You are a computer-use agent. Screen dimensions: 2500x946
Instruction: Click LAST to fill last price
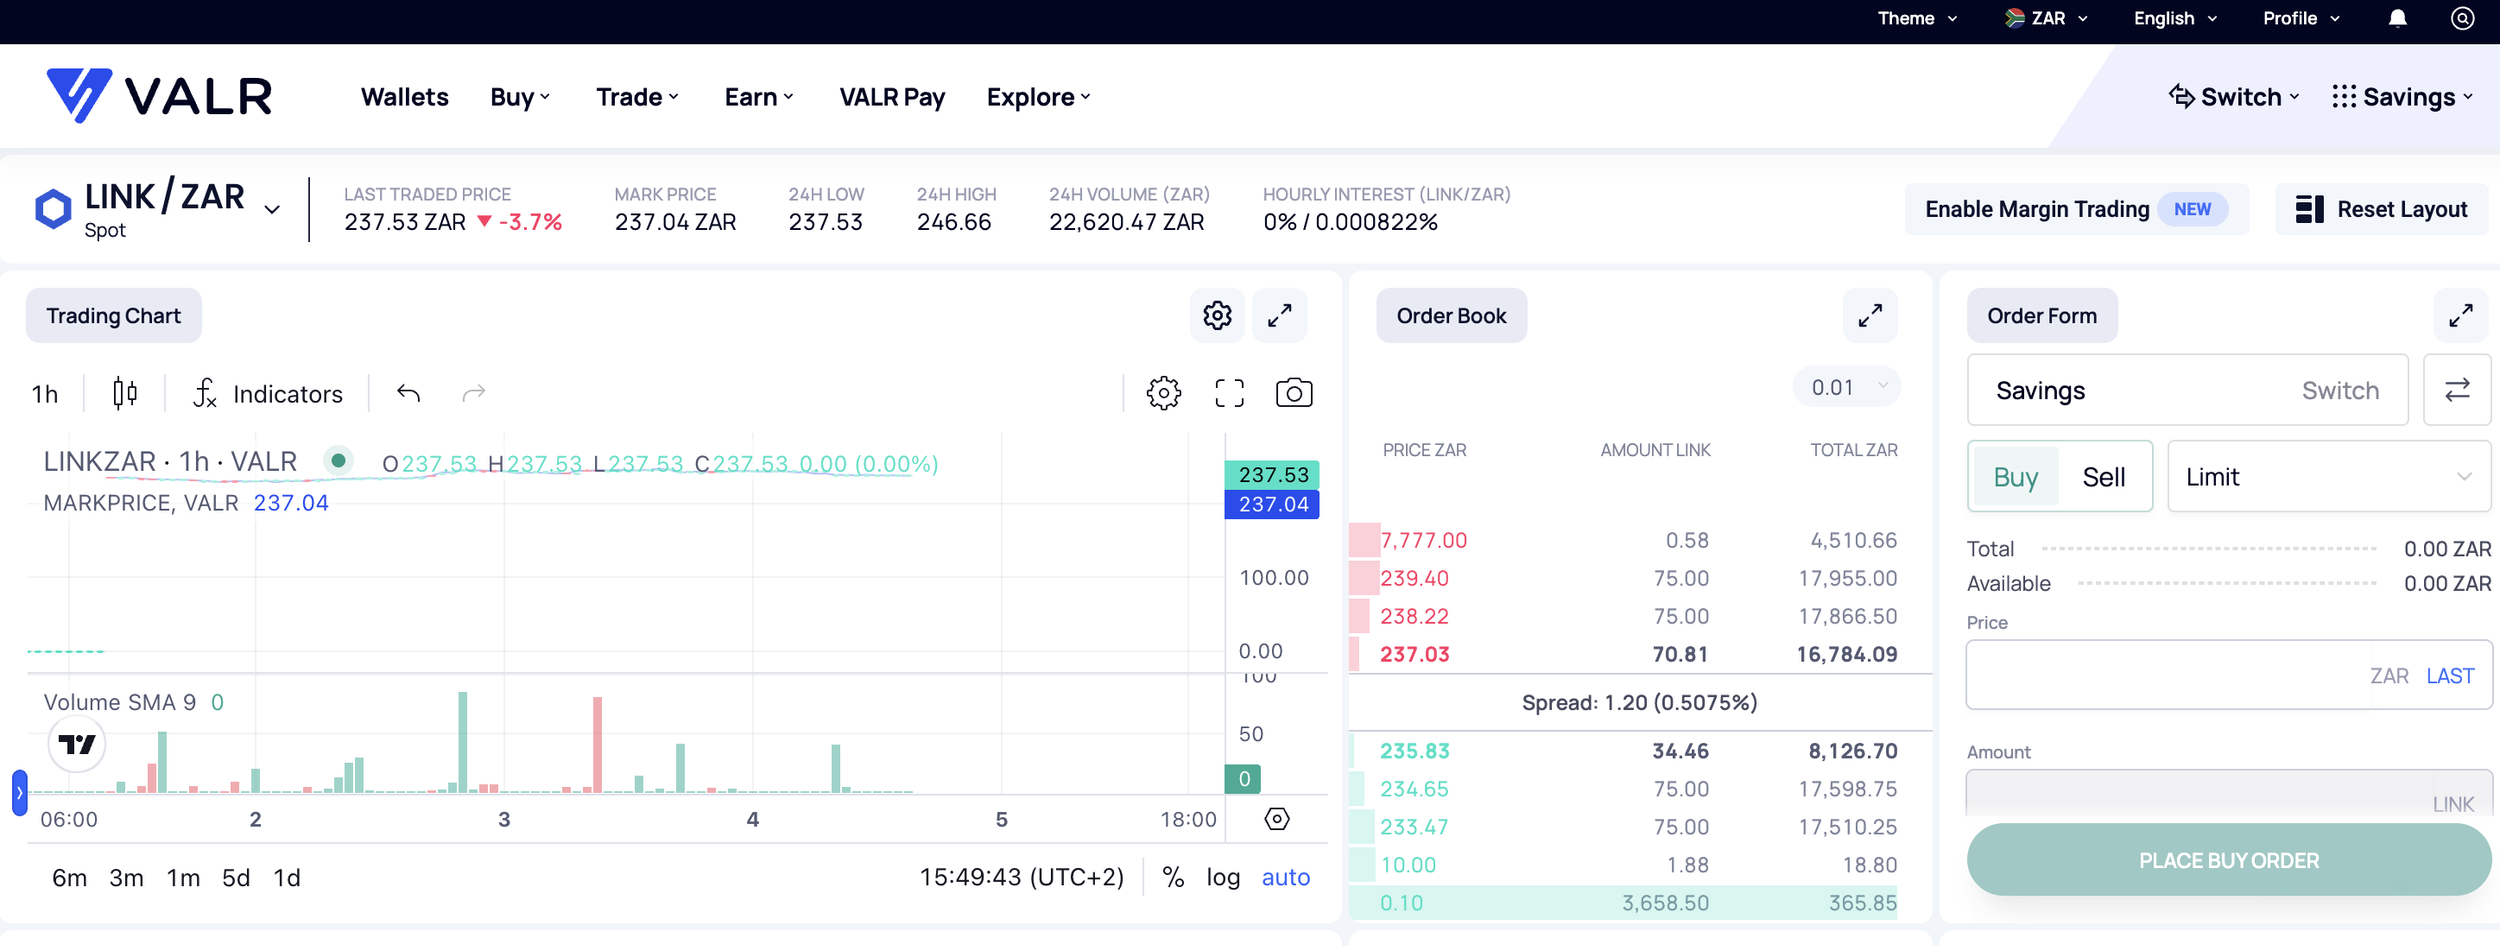(x=2450, y=676)
